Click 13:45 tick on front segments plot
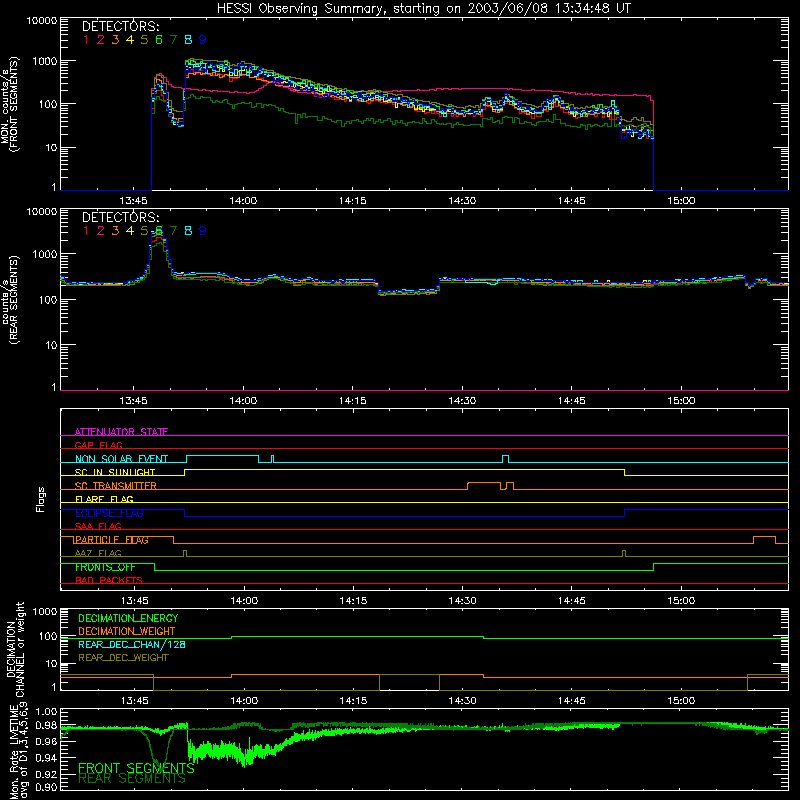The image size is (800, 800). click(x=133, y=201)
